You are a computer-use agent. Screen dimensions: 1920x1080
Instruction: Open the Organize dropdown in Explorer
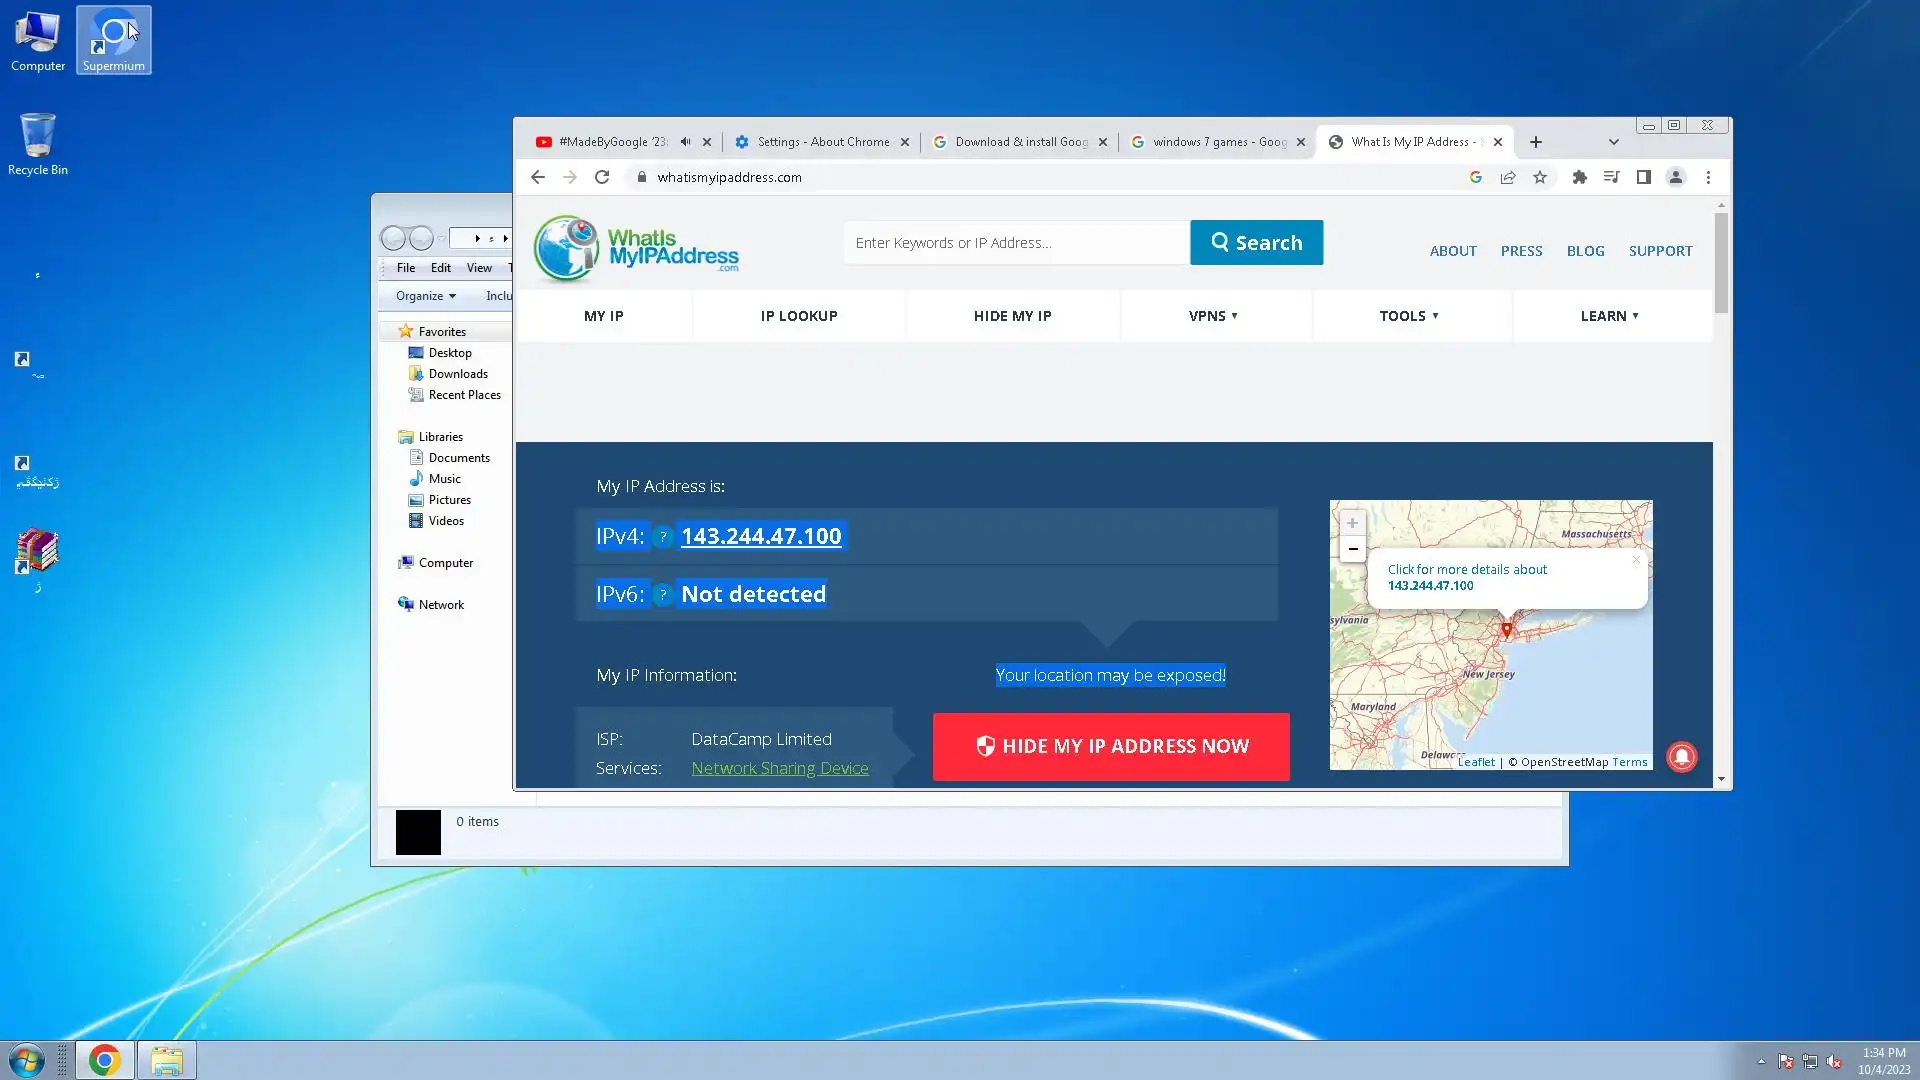pyautogui.click(x=425, y=296)
